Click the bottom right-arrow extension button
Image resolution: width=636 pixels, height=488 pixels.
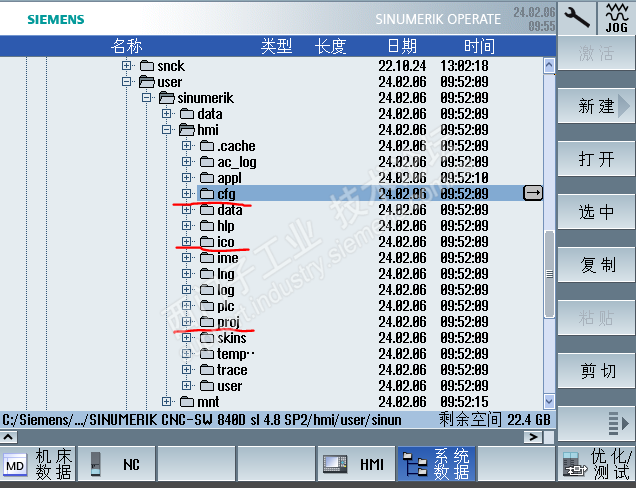(533, 437)
